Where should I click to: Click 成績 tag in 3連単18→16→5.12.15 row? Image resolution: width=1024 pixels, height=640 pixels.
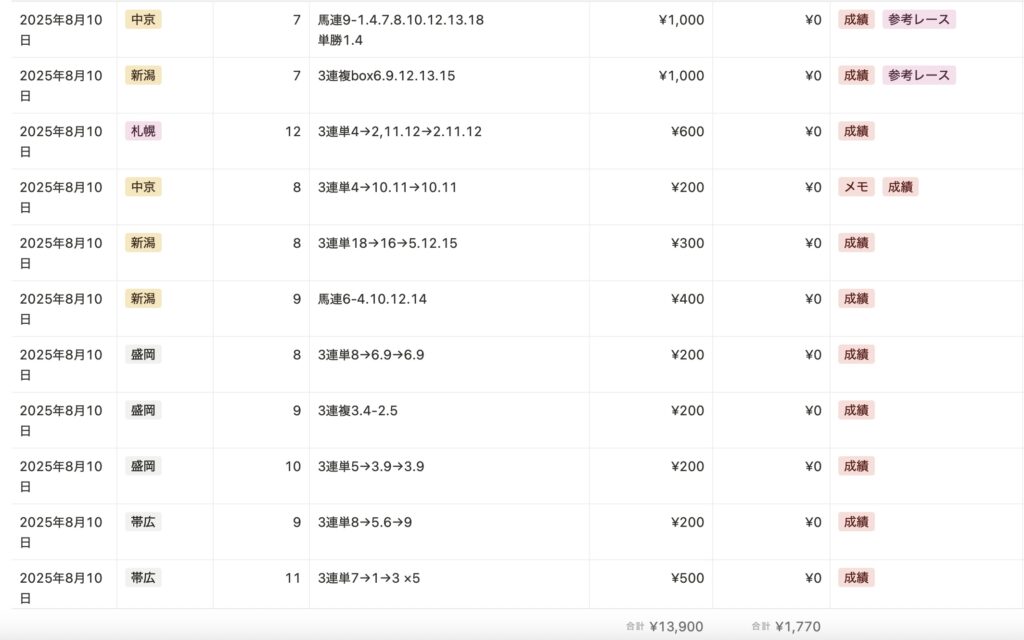coord(856,243)
